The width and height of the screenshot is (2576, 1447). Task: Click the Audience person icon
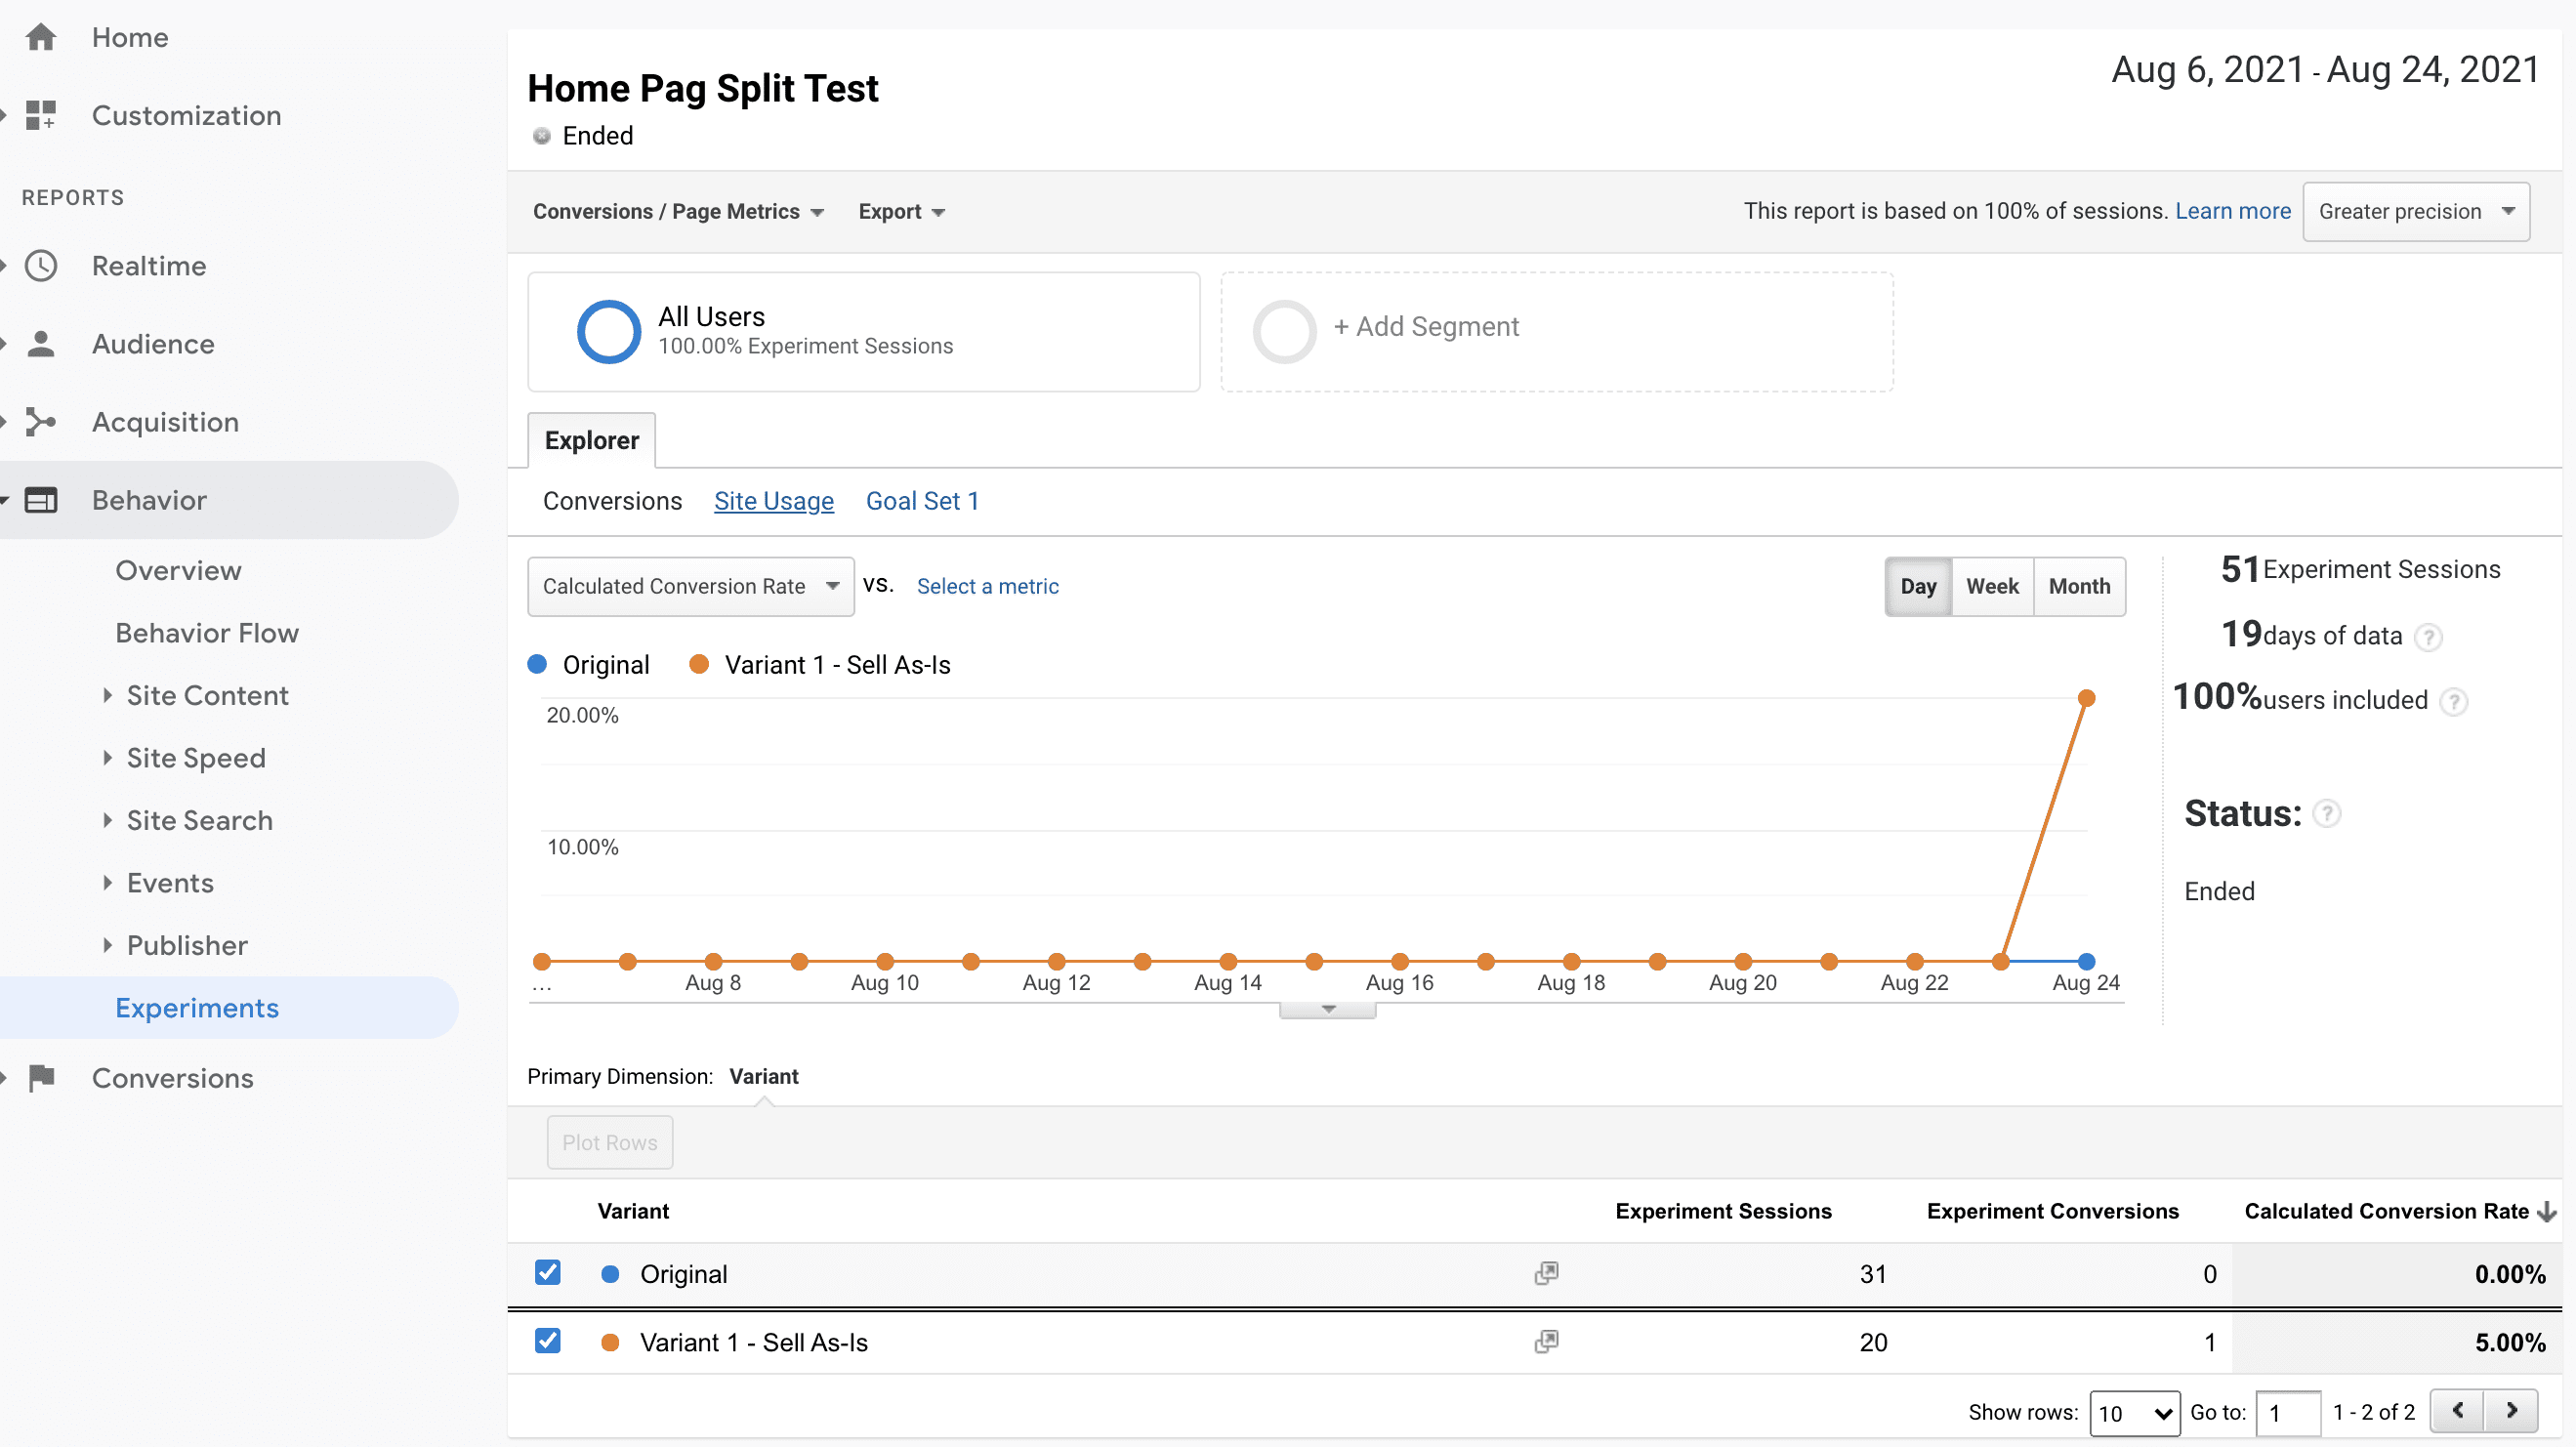coord(41,344)
